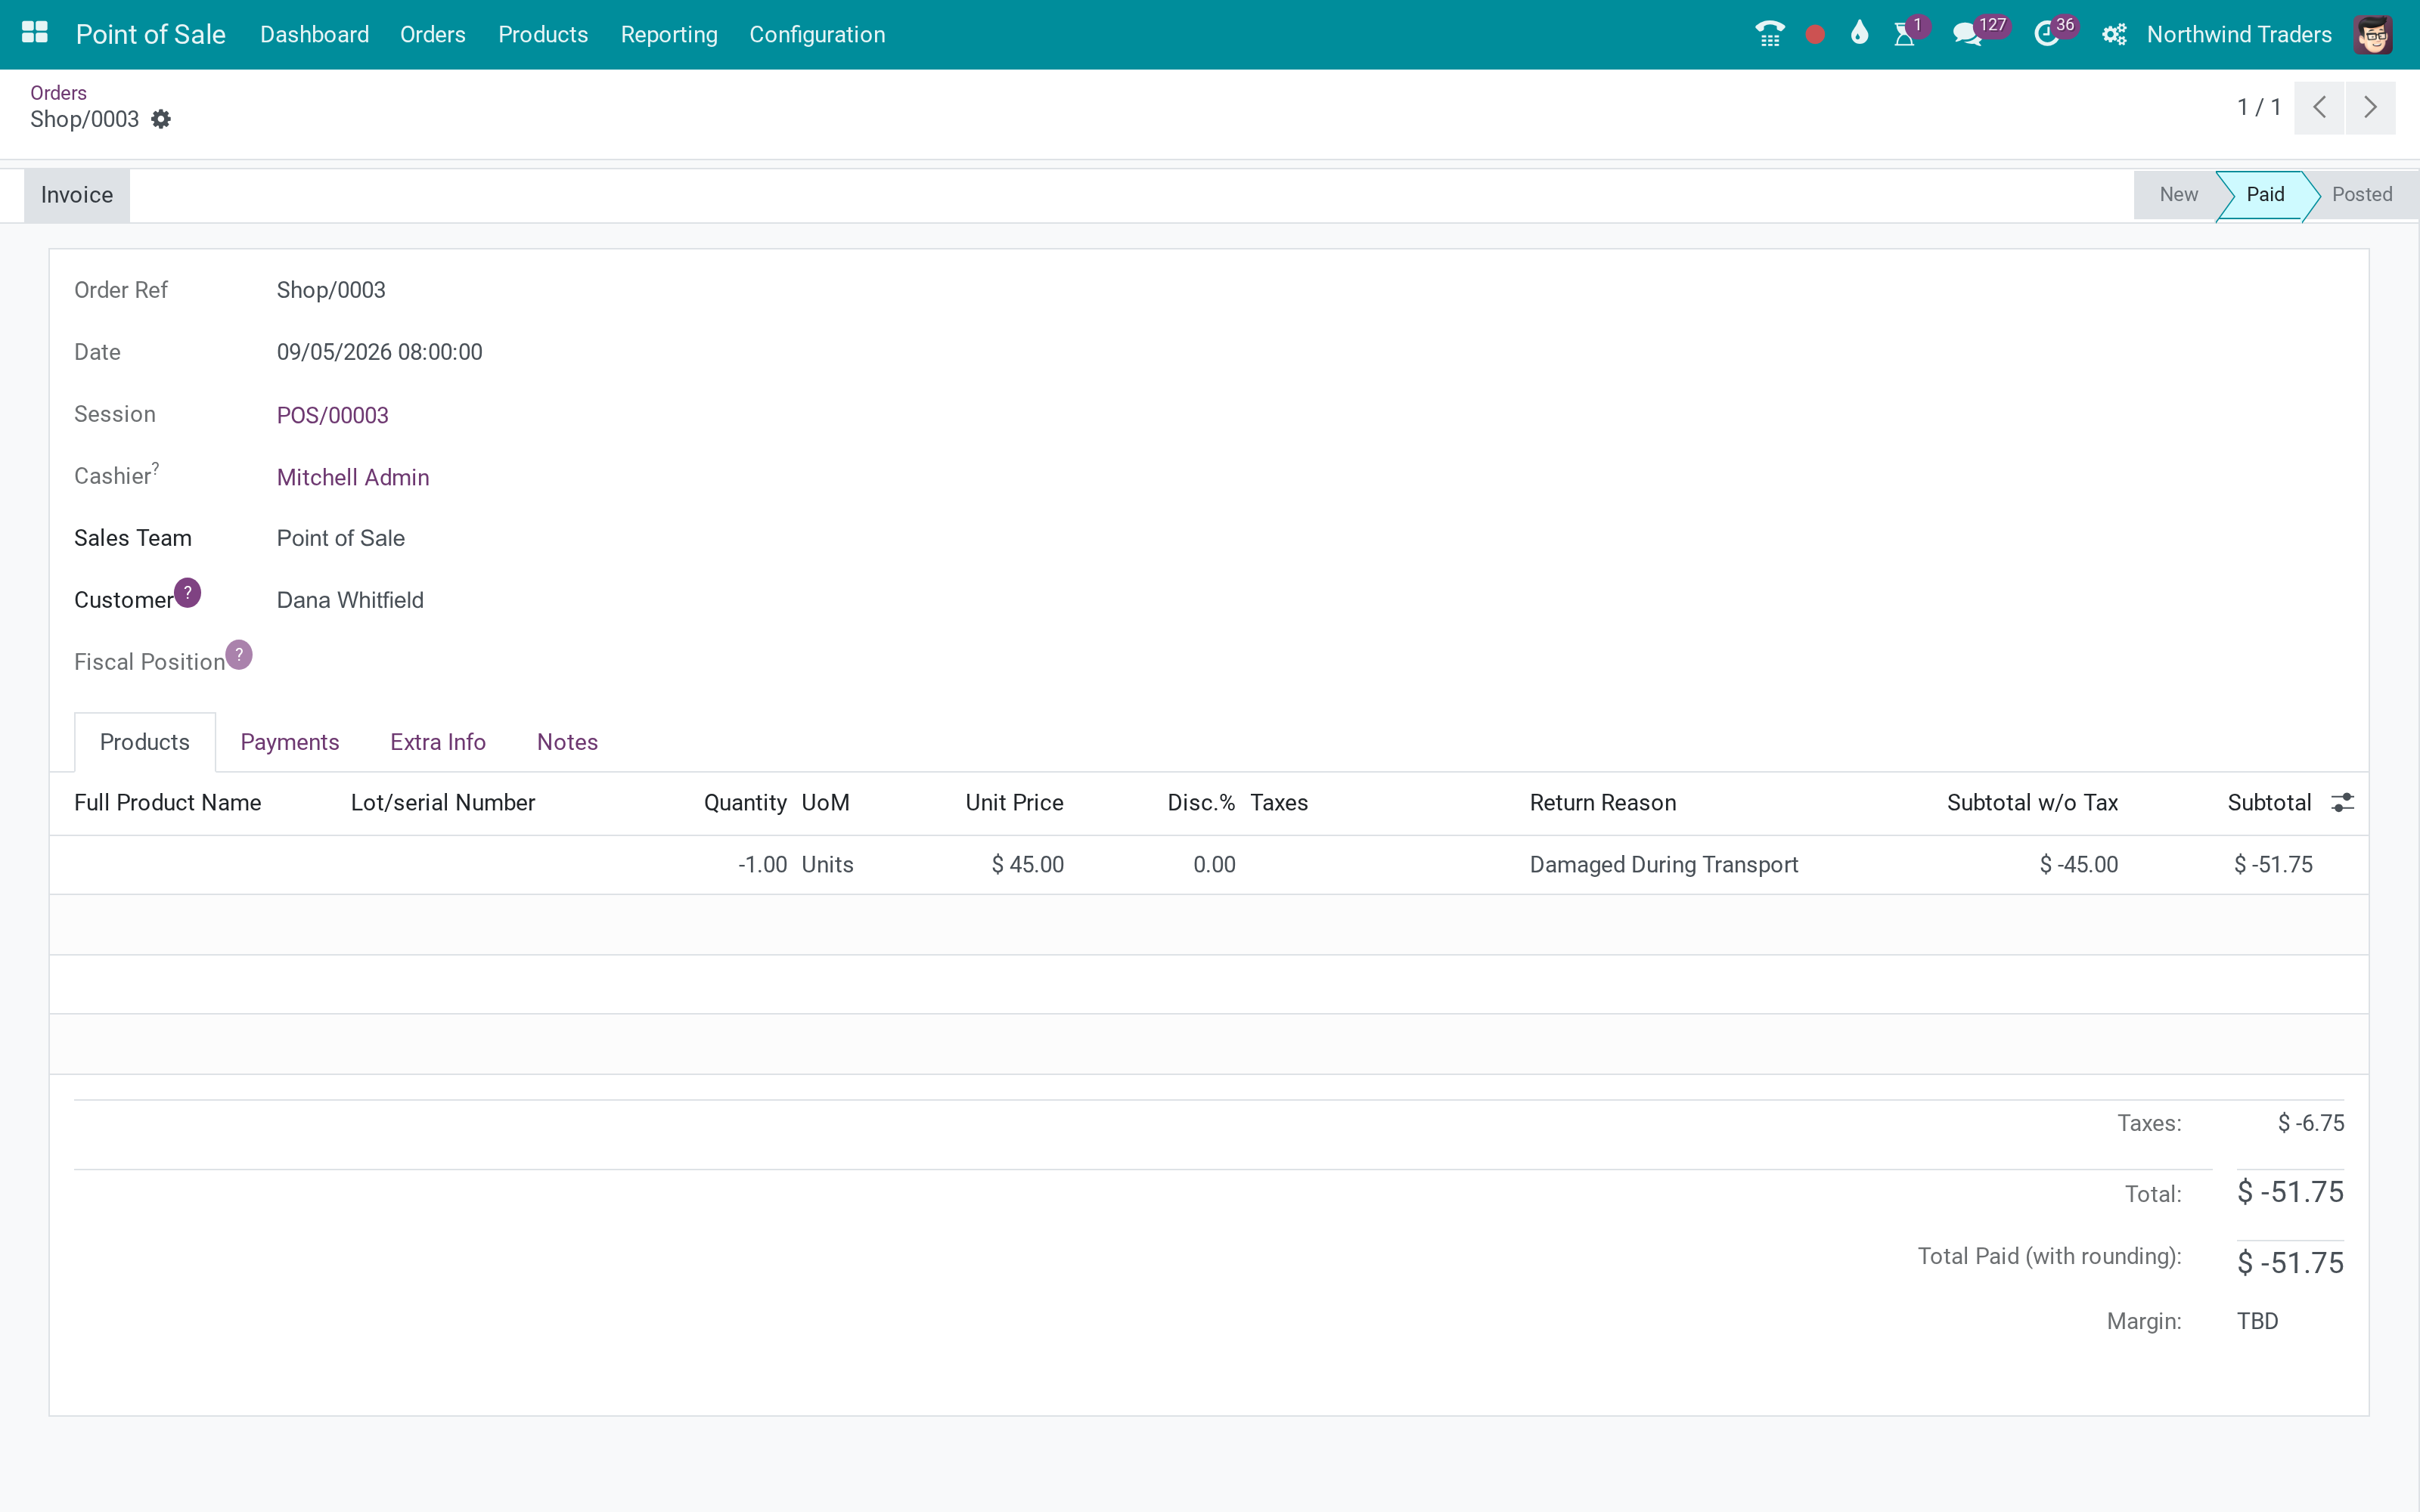Image resolution: width=2420 pixels, height=1512 pixels.
Task: Show Customer field help tooltip
Action: [x=187, y=592]
